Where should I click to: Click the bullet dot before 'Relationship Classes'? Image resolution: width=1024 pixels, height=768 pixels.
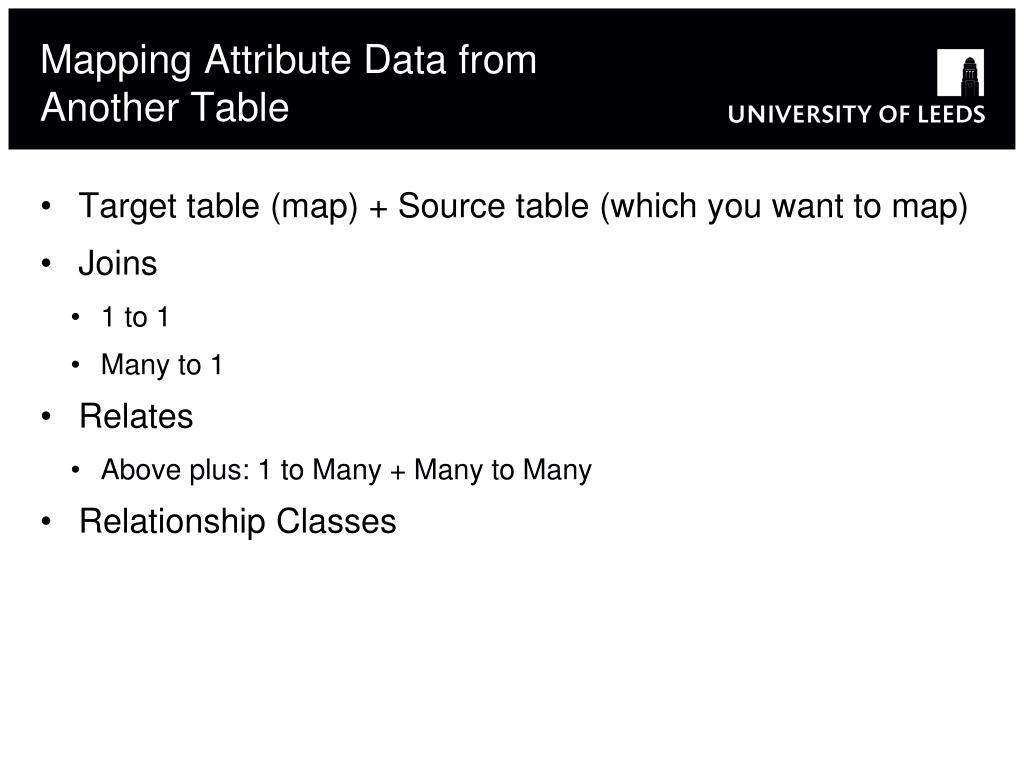point(46,522)
